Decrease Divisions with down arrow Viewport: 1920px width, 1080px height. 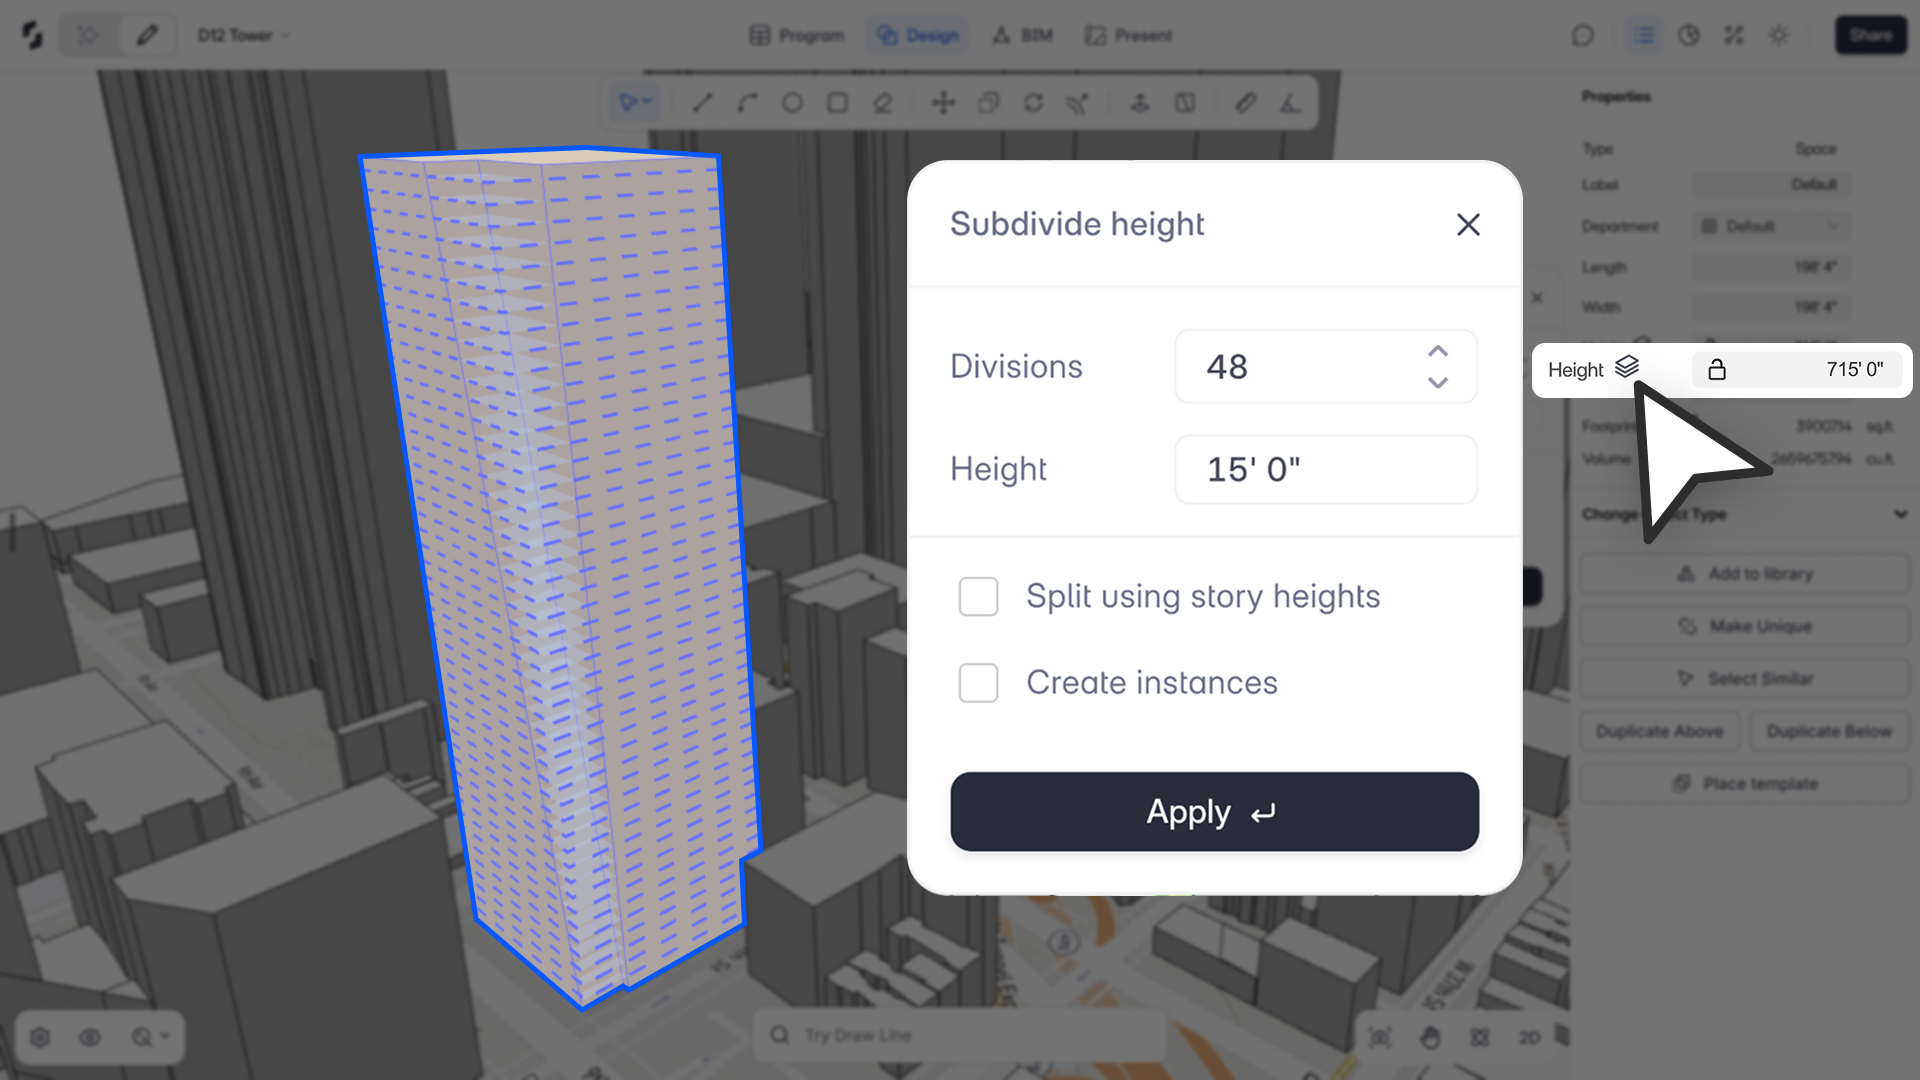click(1438, 383)
